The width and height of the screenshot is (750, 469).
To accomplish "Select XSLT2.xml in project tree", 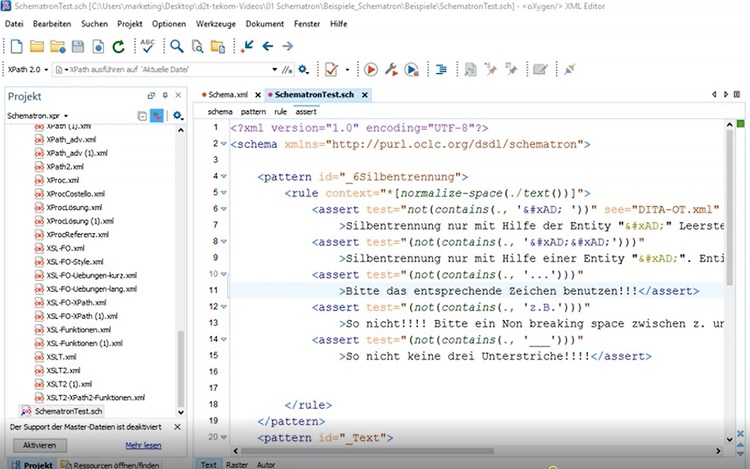I will pos(63,371).
